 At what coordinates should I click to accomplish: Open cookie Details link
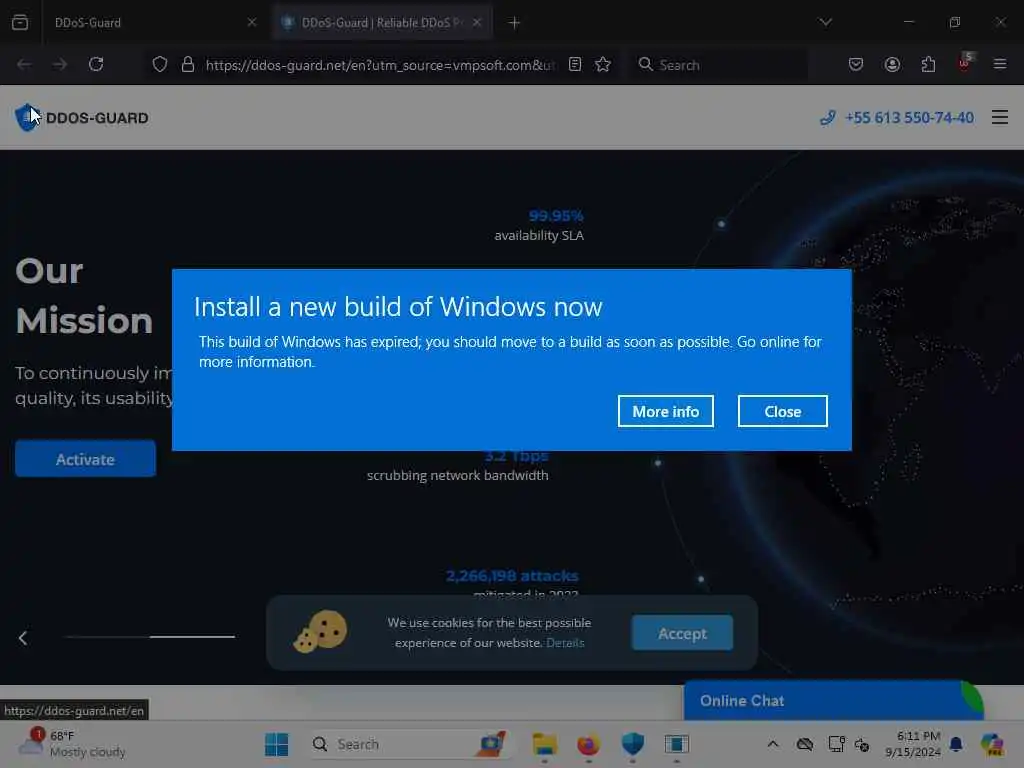click(x=565, y=643)
